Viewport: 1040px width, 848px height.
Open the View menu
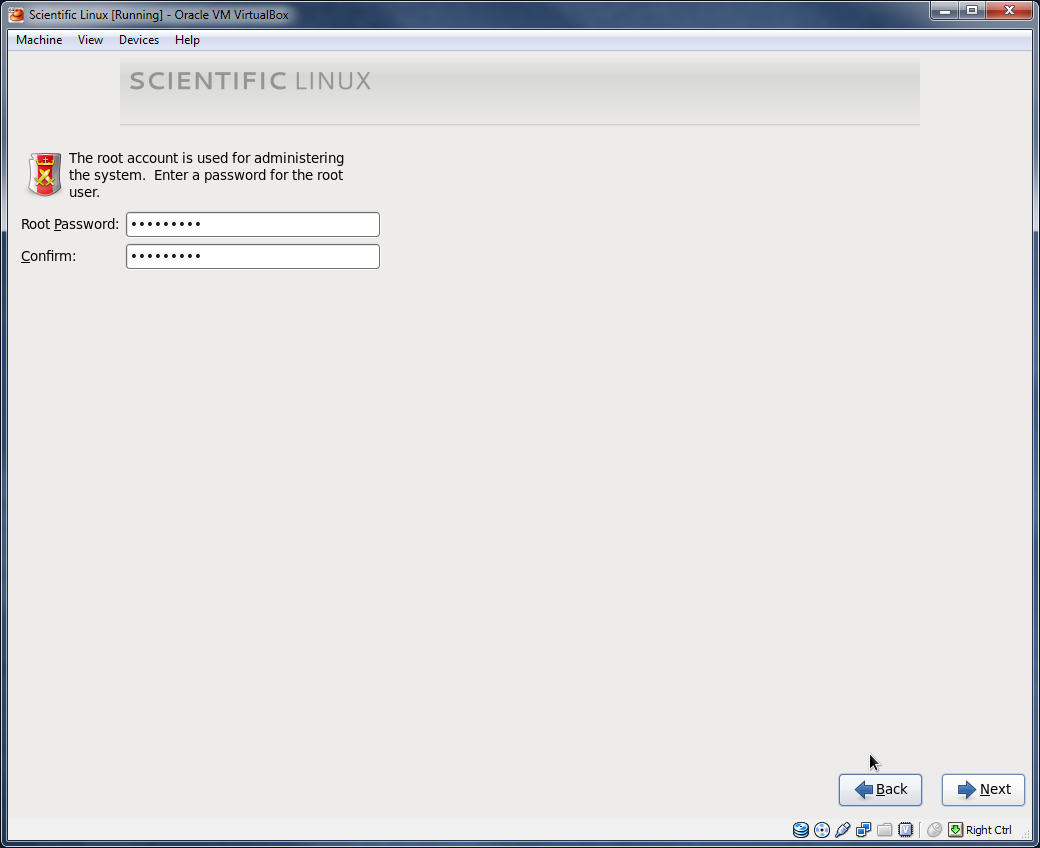tap(90, 40)
